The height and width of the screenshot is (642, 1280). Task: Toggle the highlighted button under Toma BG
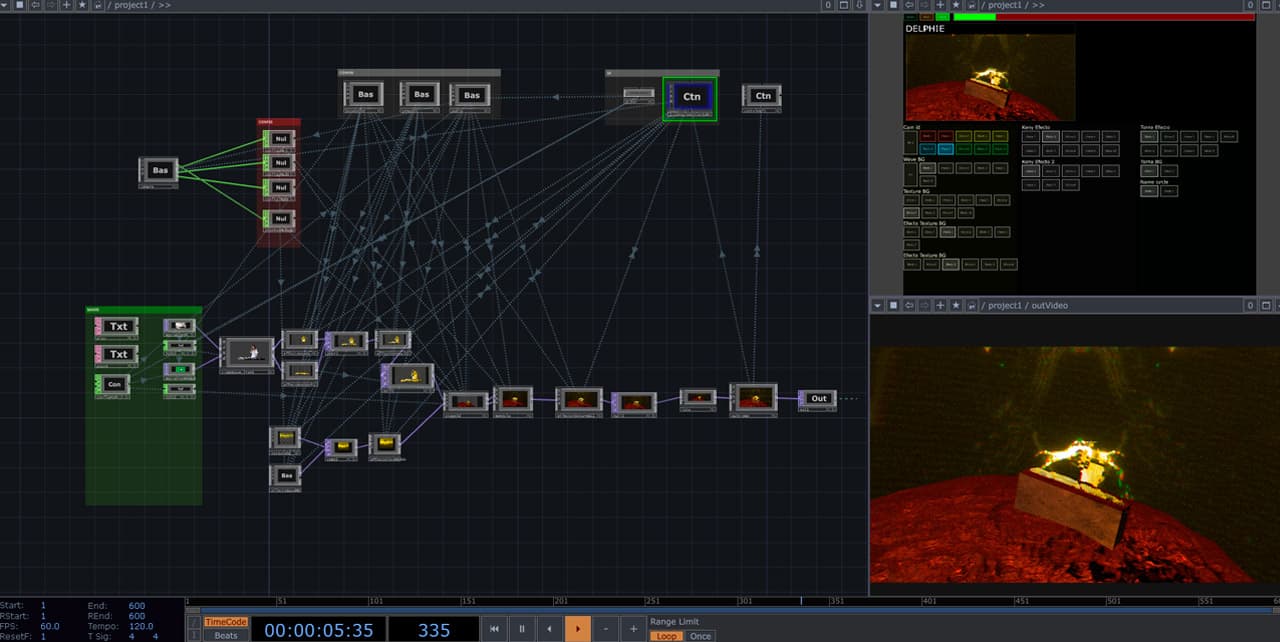[x=1150, y=171]
